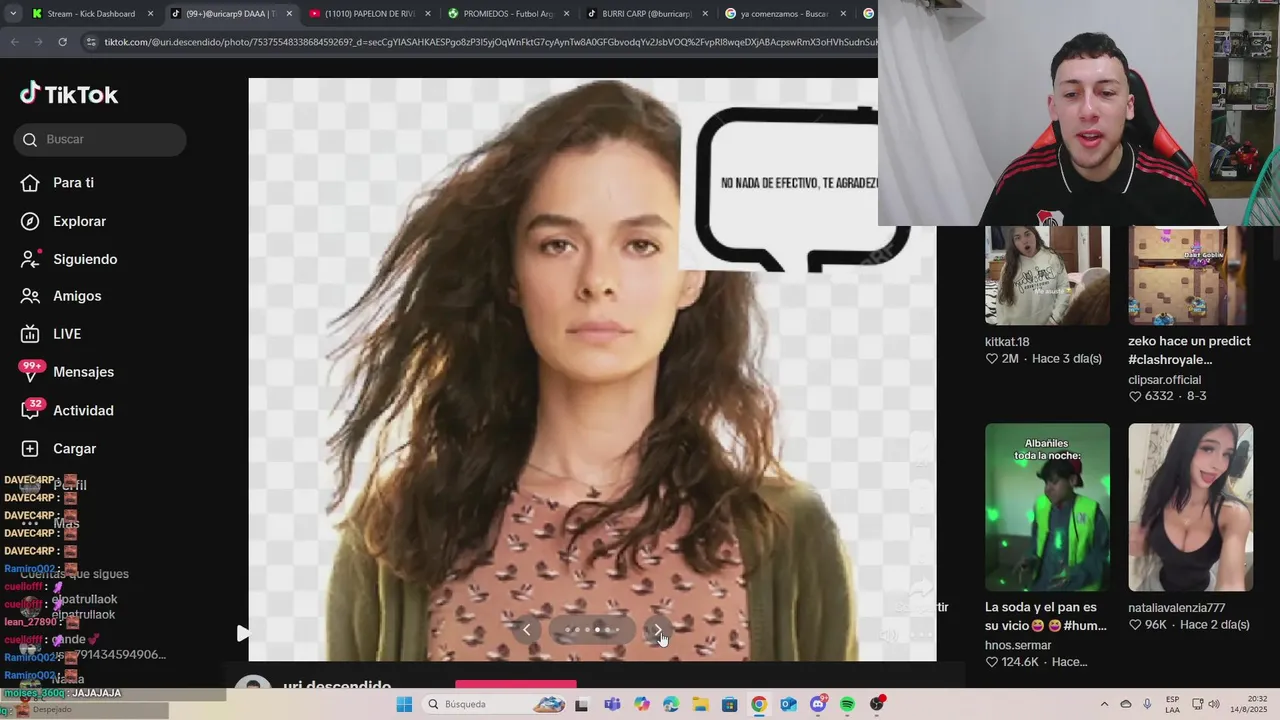
Task: Close the PAPELON DE RIVER tab
Action: (x=428, y=14)
